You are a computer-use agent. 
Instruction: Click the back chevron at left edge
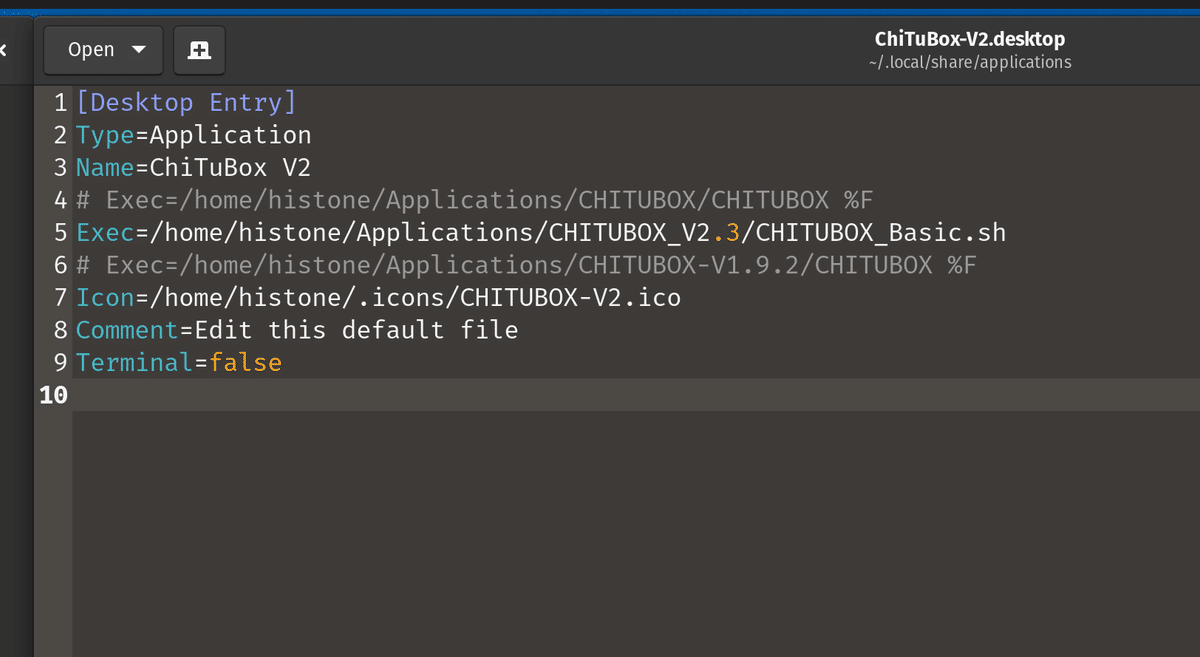coord(4,50)
